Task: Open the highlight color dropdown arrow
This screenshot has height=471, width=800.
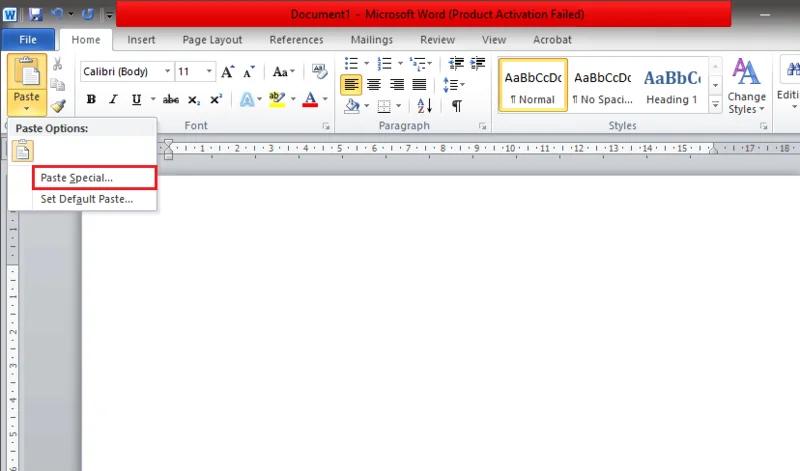Action: pyautogui.click(x=293, y=100)
